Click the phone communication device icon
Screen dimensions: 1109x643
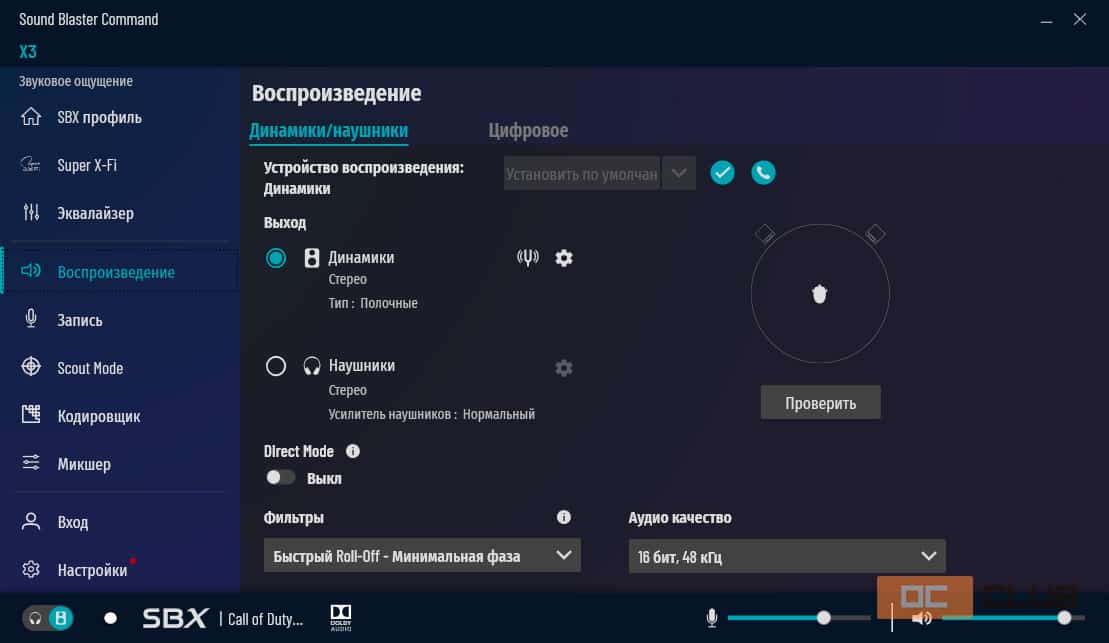click(x=763, y=173)
